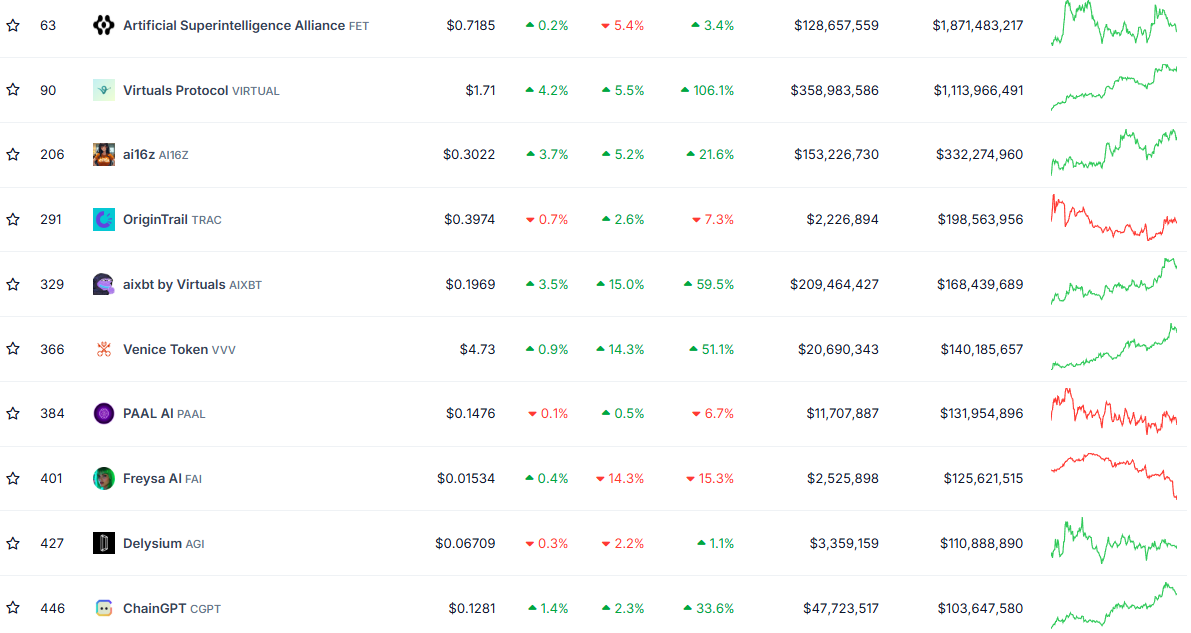Image resolution: width=1191 pixels, height=633 pixels.
Task: View Delysium sparkline chart
Action: [x=1114, y=541]
